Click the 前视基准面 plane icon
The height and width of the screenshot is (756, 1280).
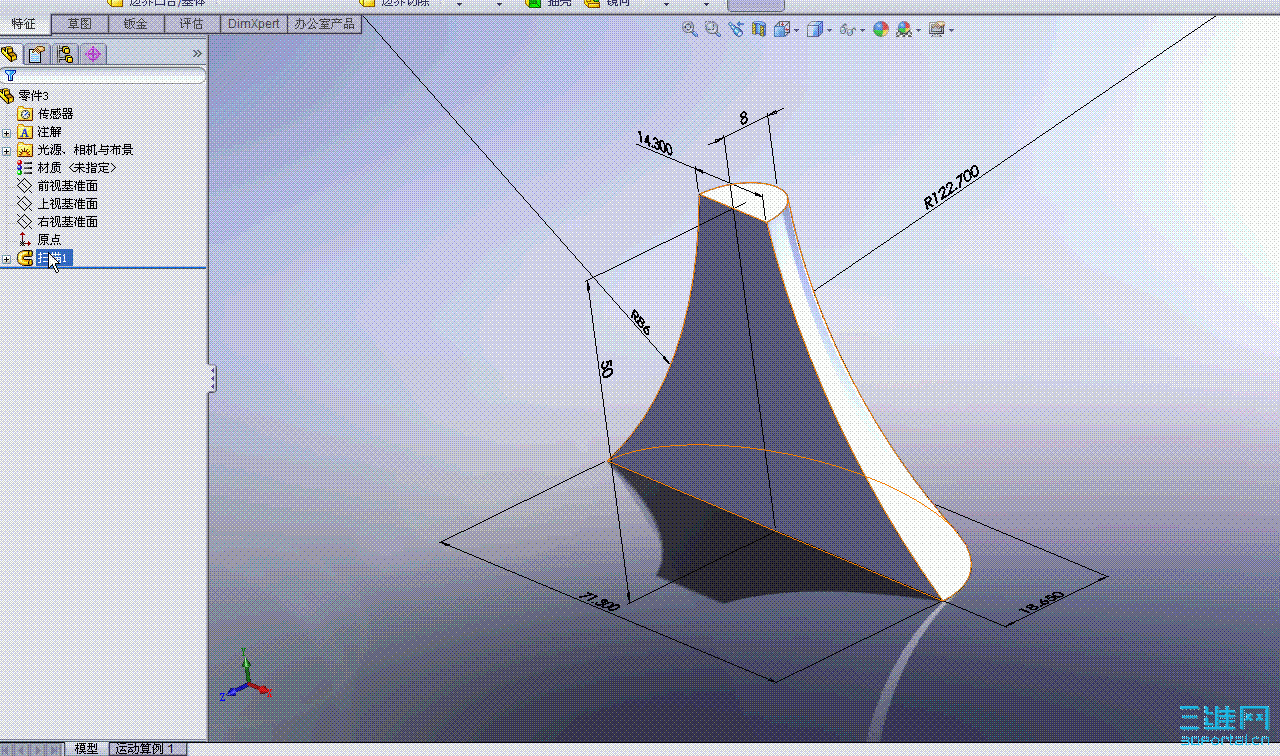(26, 186)
